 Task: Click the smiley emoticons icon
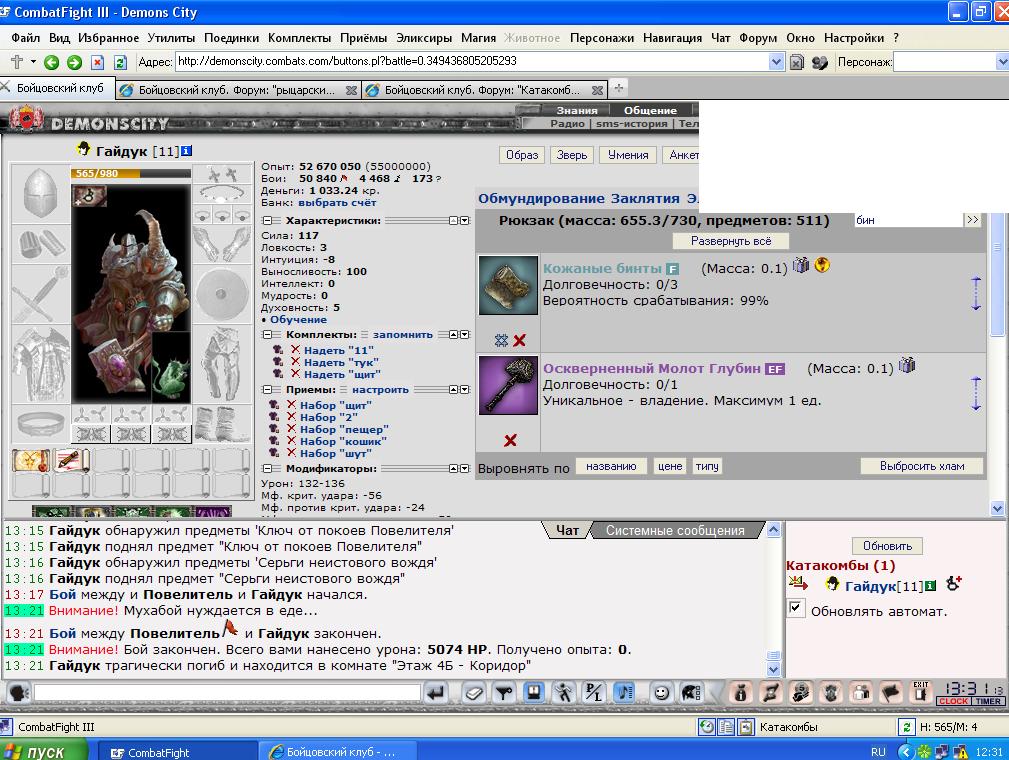pyautogui.click(x=660, y=692)
